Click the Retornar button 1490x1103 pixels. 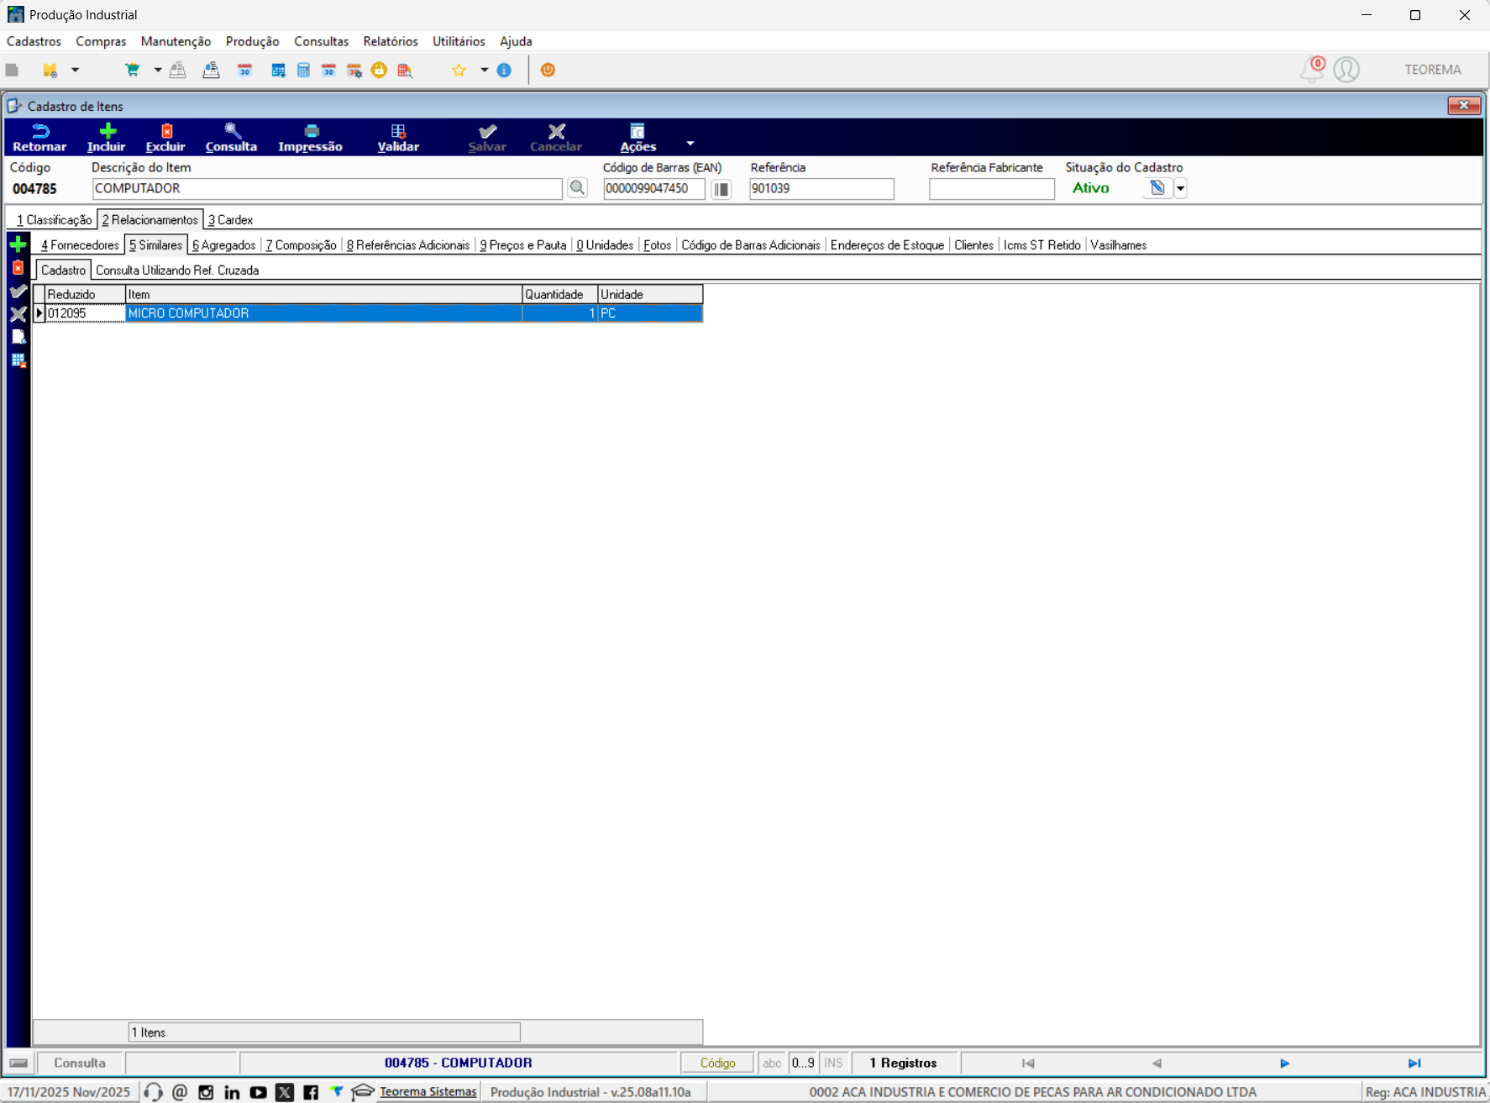(x=40, y=138)
